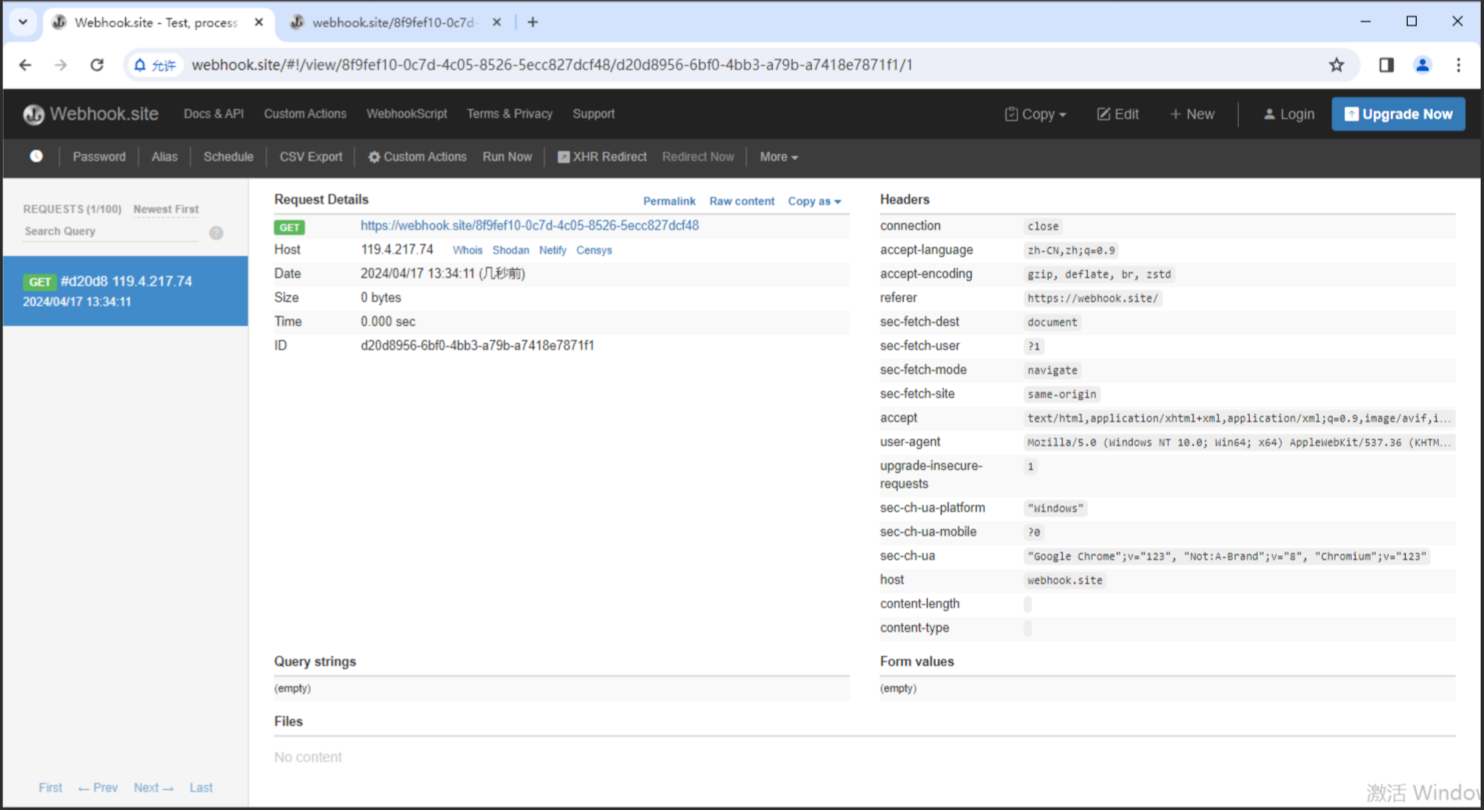The width and height of the screenshot is (1484, 810).
Task: Toggle Newest First sorting
Action: (x=166, y=210)
